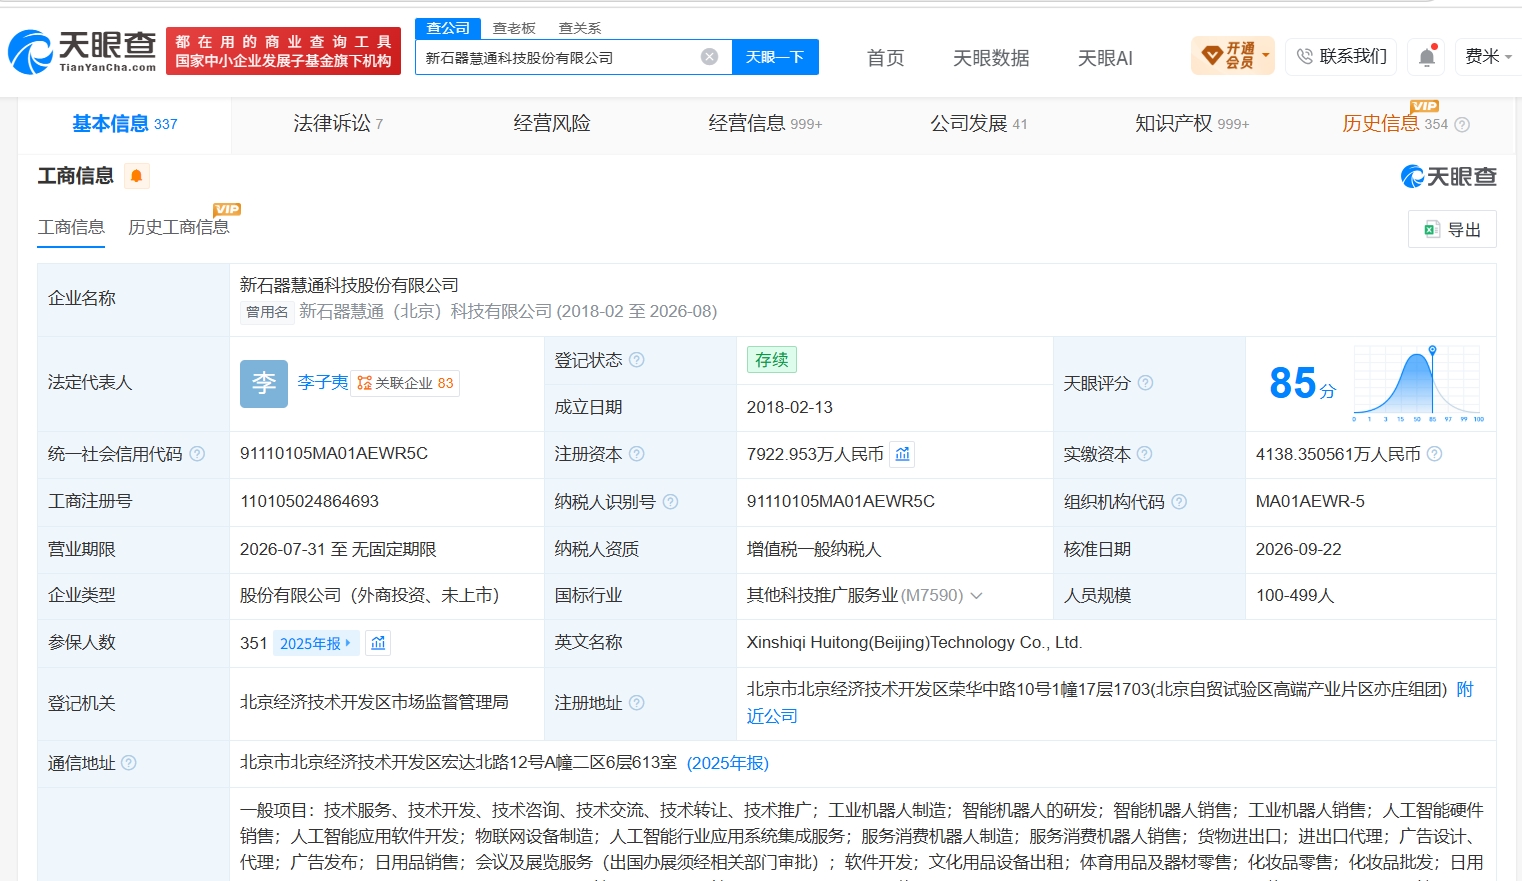This screenshot has height=881, width=1522.
Task: Open 天眼AI in the top navigation
Action: pos(1105,58)
